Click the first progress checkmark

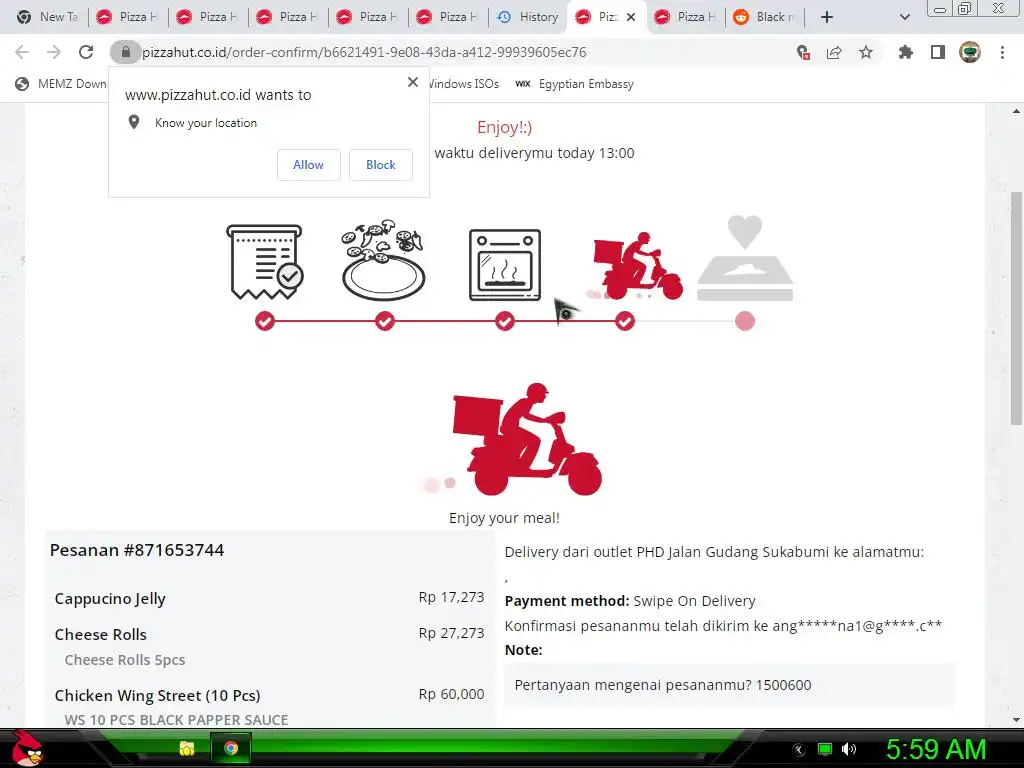click(x=264, y=321)
